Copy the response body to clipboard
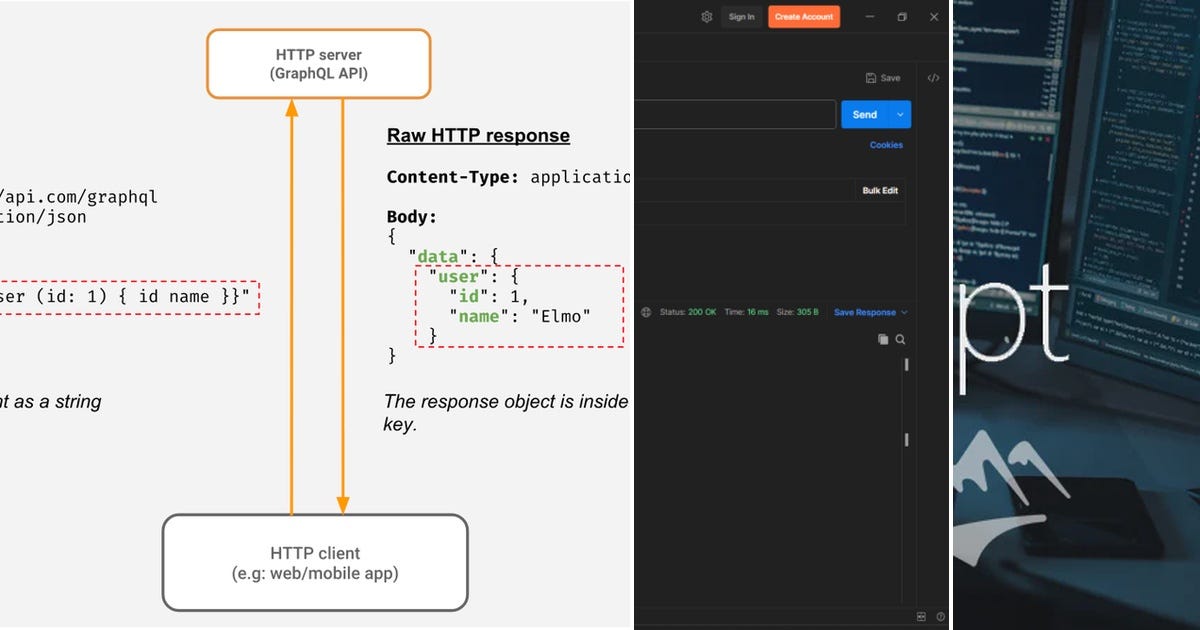This screenshot has width=1200, height=630. pos(883,339)
